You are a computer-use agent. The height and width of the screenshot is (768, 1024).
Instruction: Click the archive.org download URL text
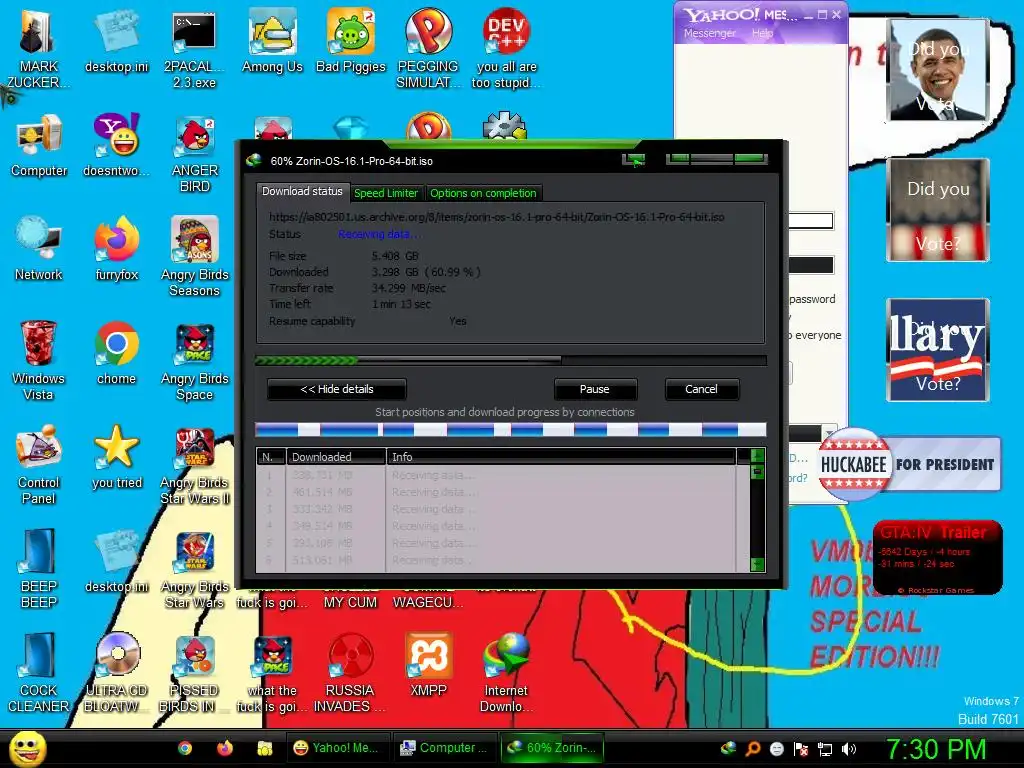(x=496, y=217)
